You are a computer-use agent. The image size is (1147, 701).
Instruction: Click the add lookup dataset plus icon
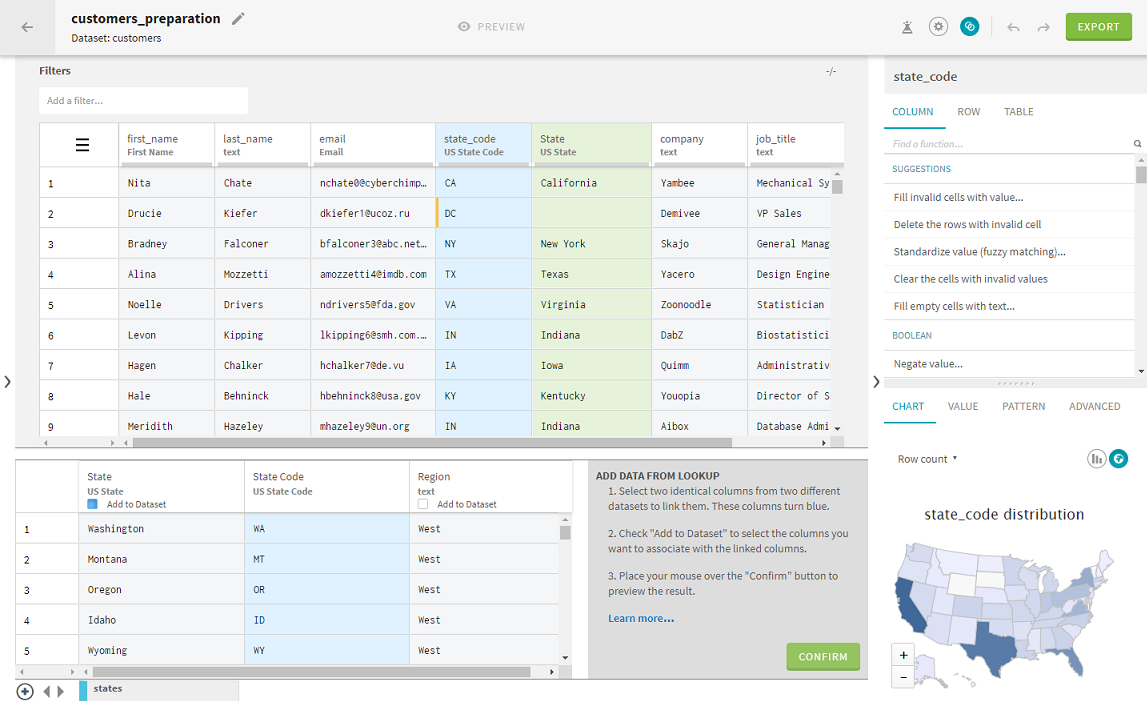pos(25,691)
